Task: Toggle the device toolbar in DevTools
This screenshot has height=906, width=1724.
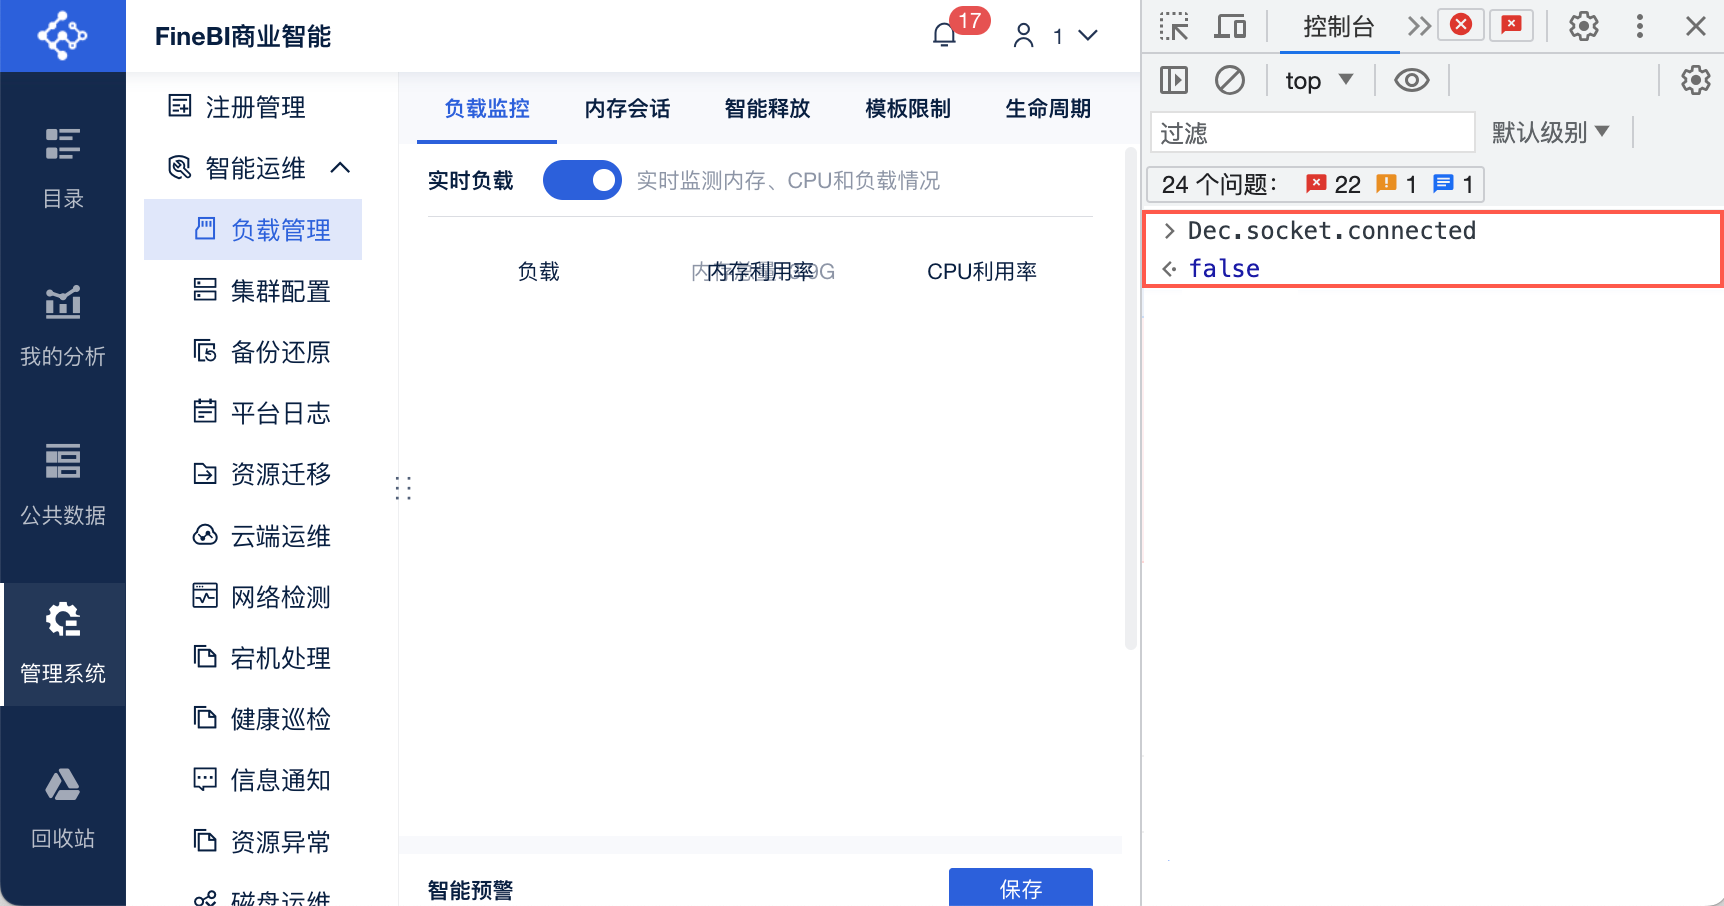Action: (x=1230, y=26)
